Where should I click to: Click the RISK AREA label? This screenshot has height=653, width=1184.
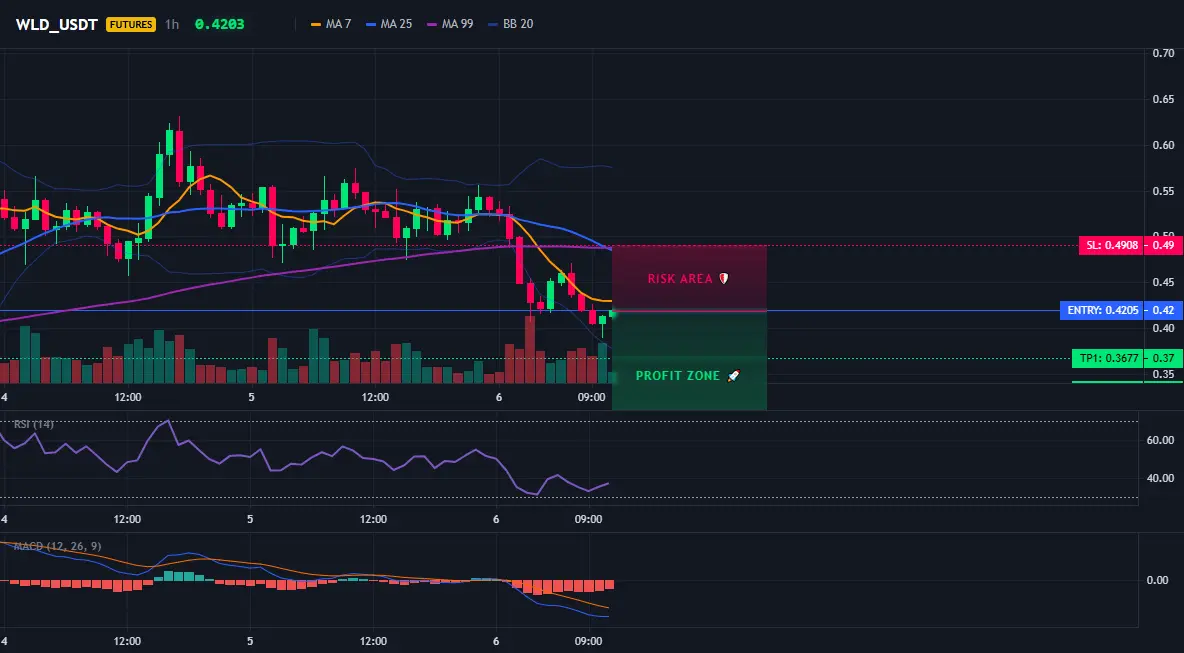tap(688, 279)
